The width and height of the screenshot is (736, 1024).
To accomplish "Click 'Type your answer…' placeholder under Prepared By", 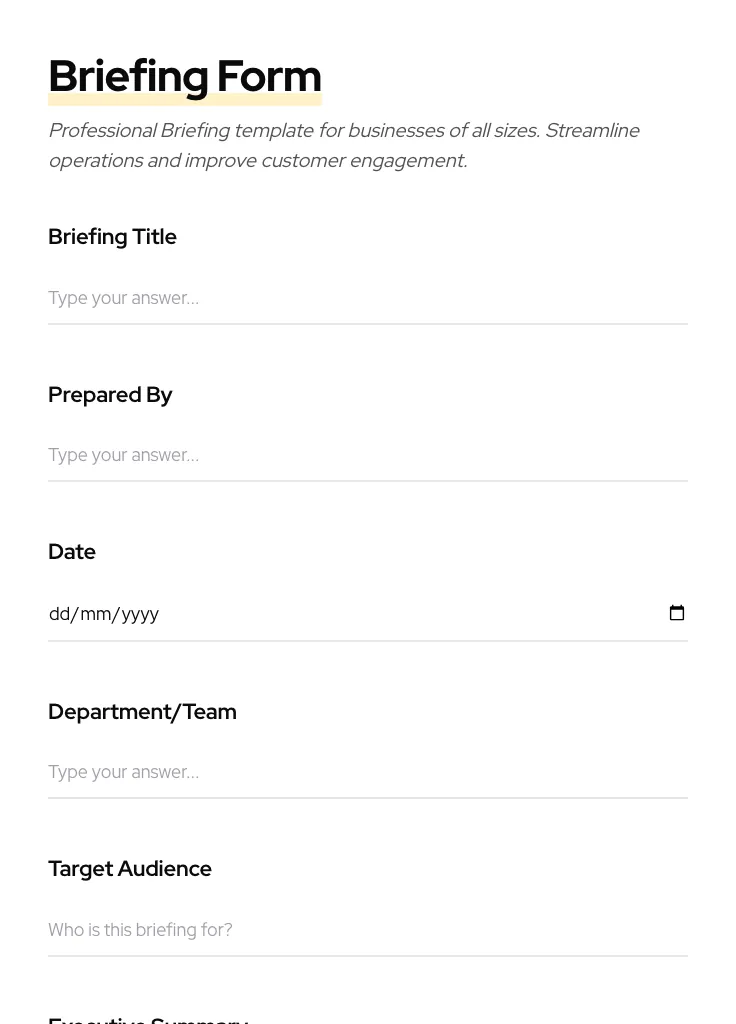I will (x=123, y=455).
